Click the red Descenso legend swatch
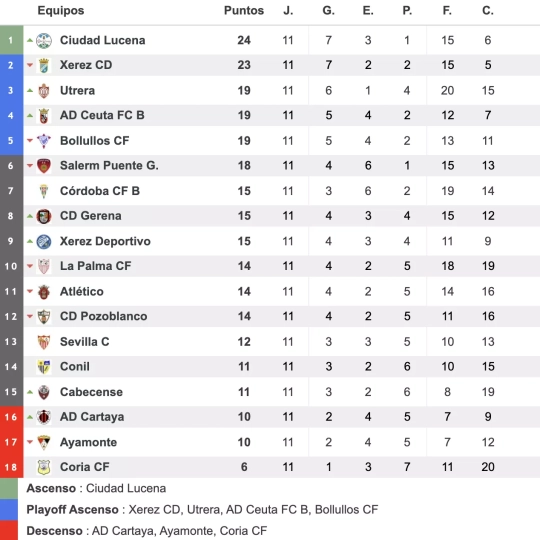Image resolution: width=540 pixels, height=540 pixels. tap(9, 530)
